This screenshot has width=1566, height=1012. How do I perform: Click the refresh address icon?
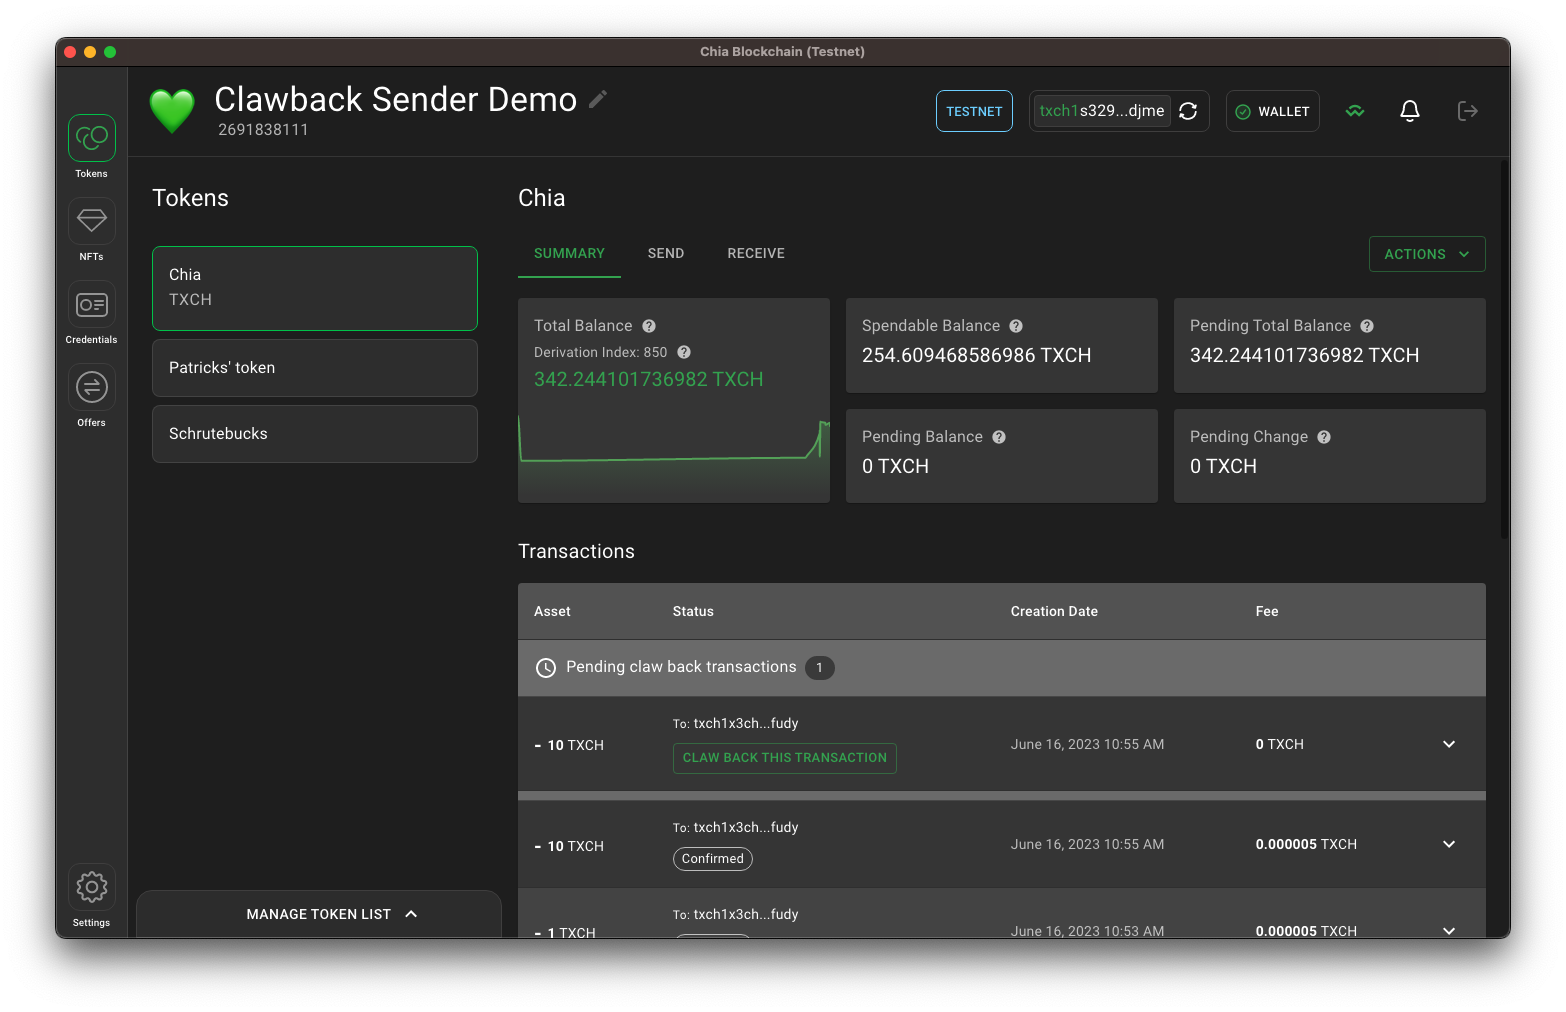click(x=1188, y=111)
